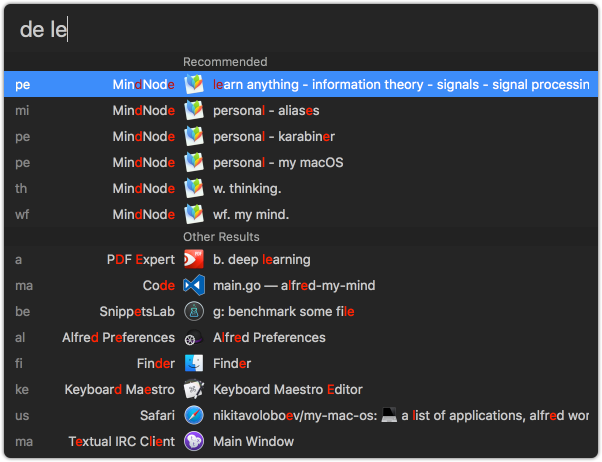Click into the 'de le' search field
The image size is (602, 462).
300,29
